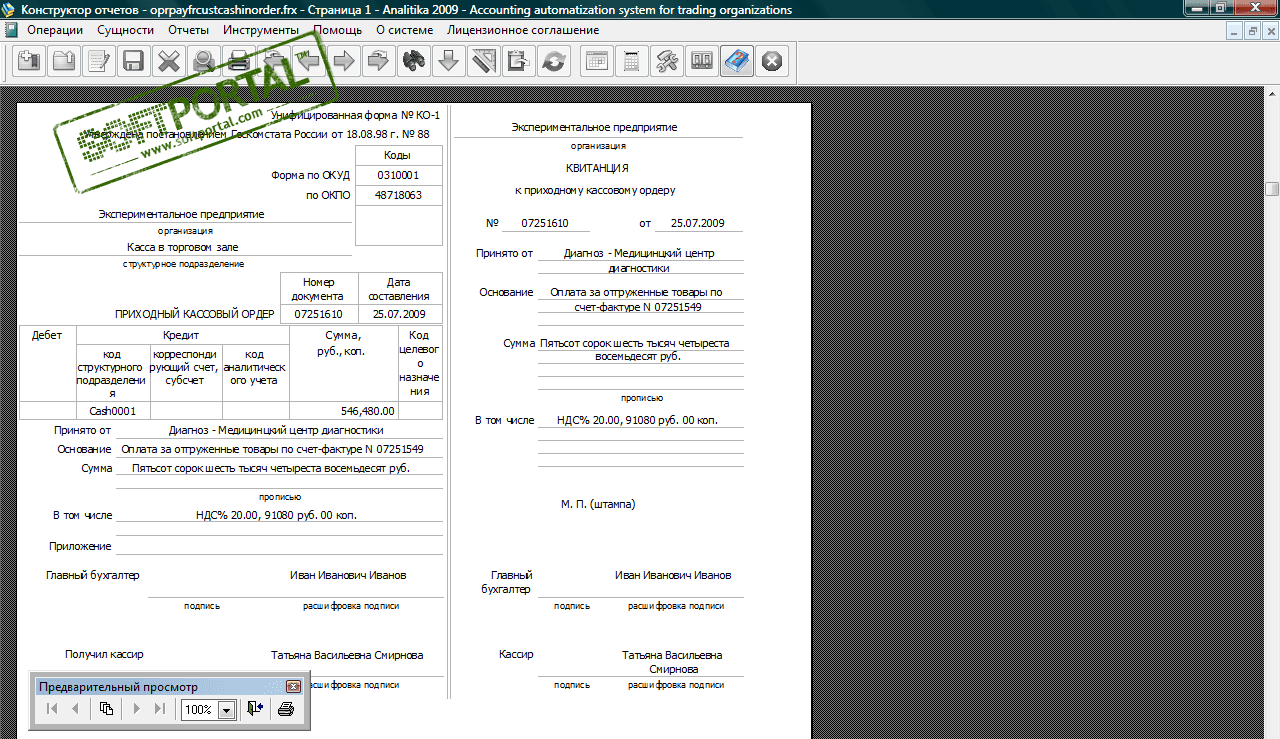
Task: Click the Cash0001 cell in the table
Action: 113,411
